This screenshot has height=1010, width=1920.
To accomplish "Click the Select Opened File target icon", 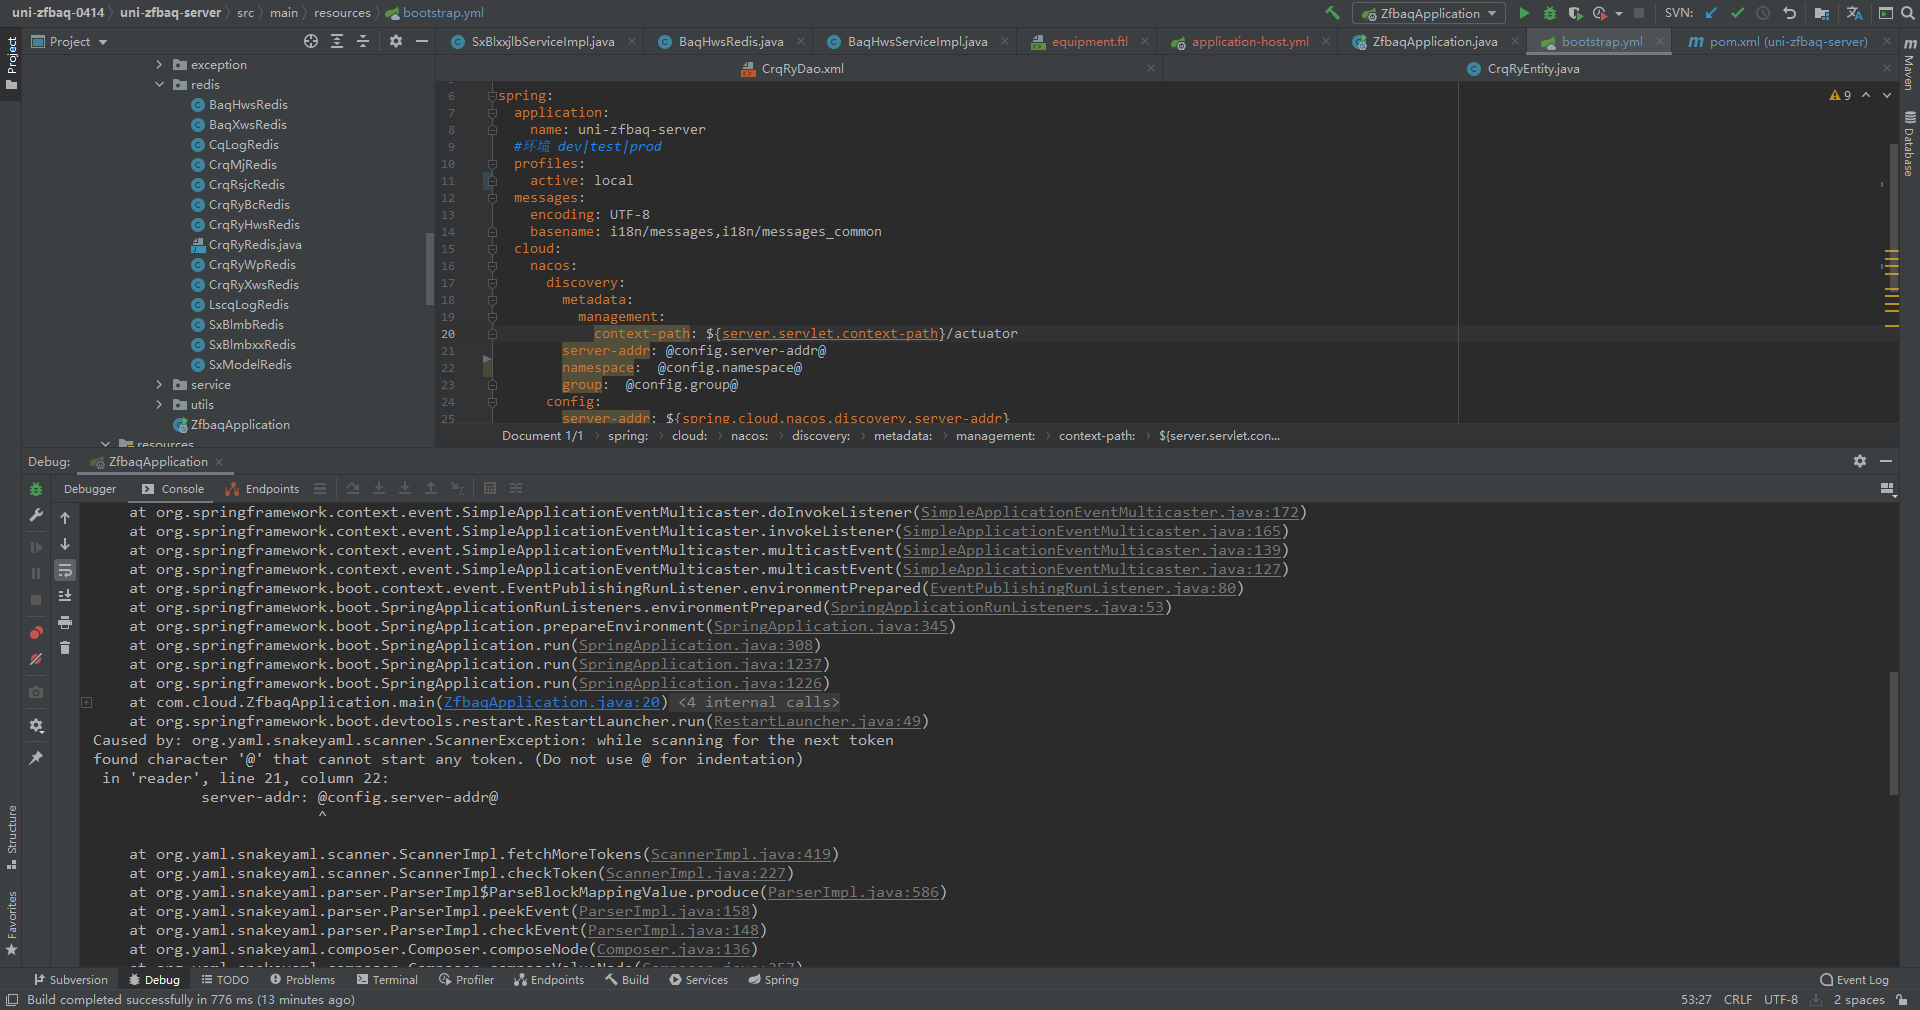I will point(311,41).
